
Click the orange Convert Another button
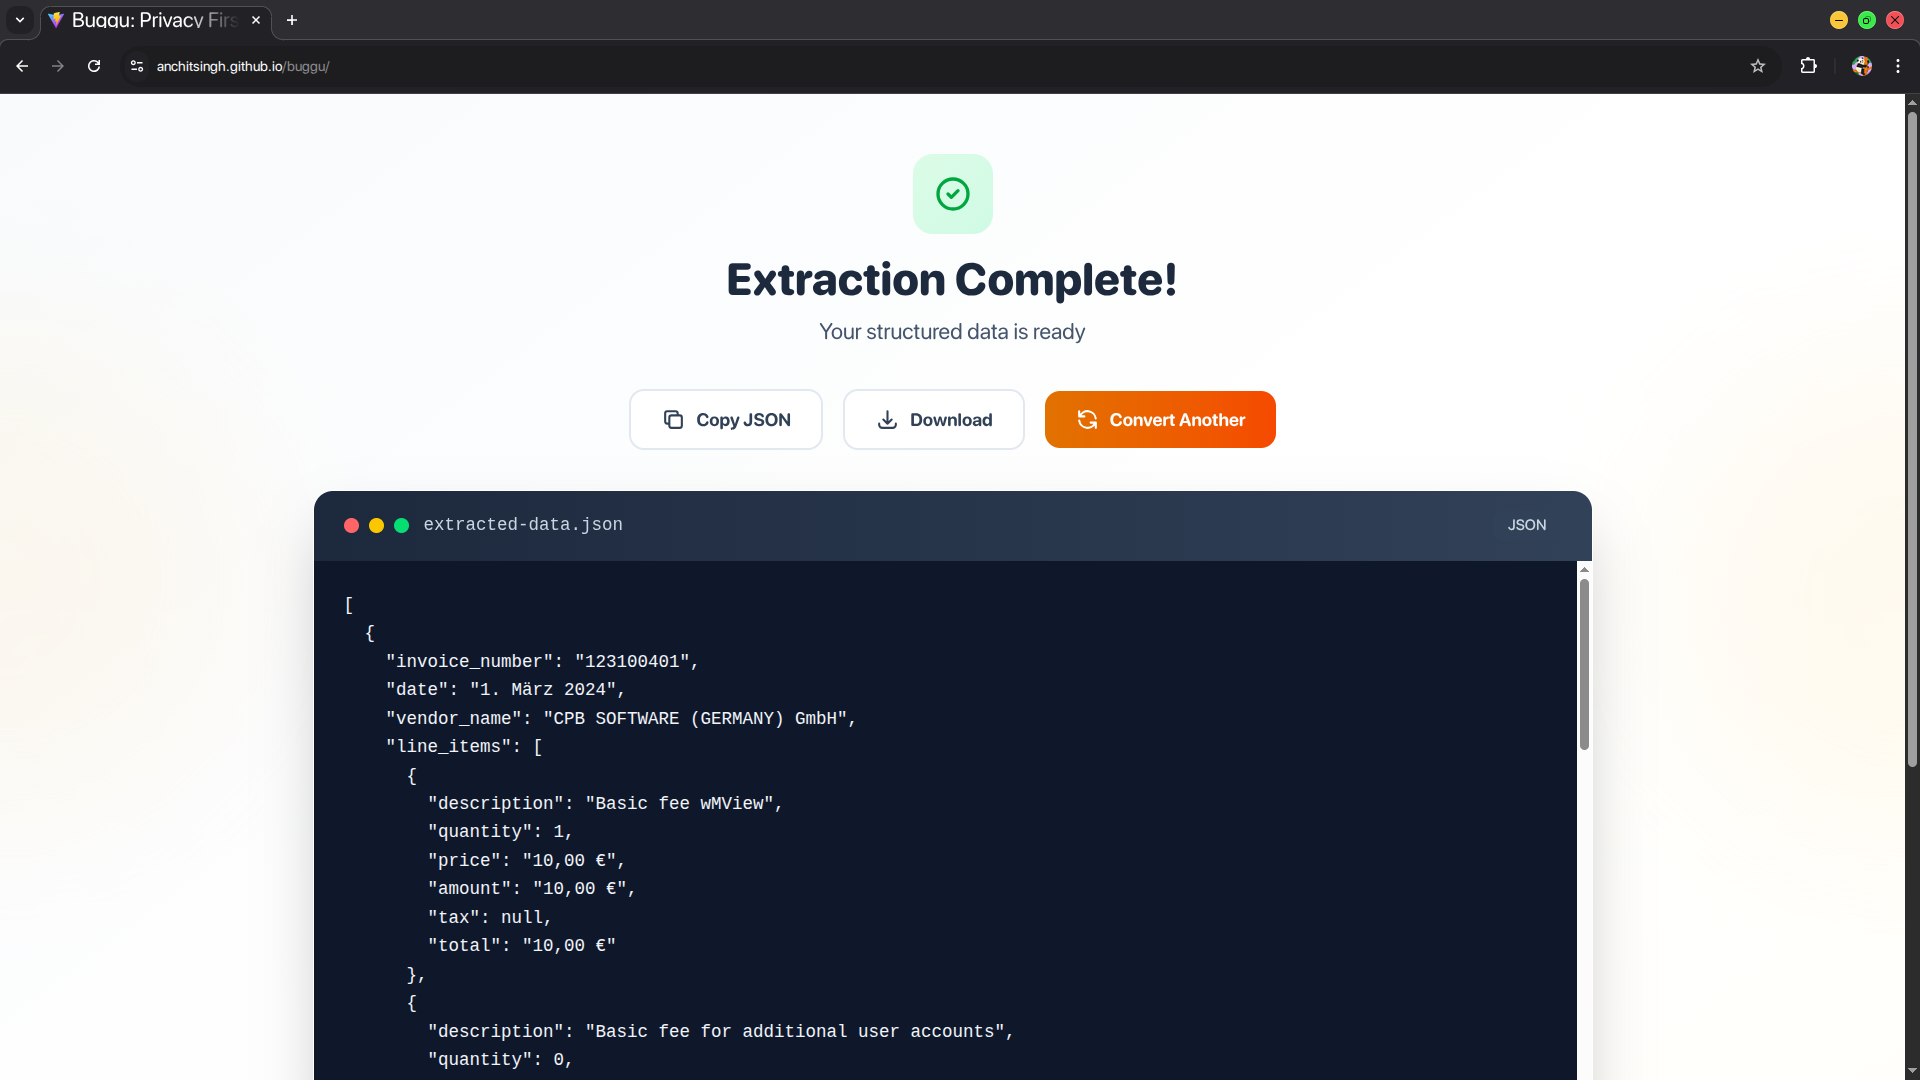[x=1160, y=420]
